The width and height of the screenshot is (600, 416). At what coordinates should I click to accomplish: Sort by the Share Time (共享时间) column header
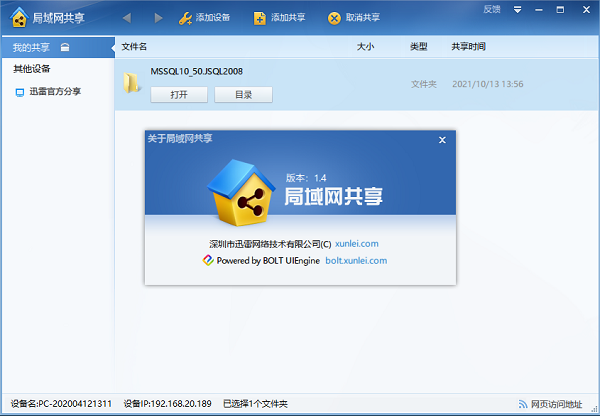(x=468, y=47)
